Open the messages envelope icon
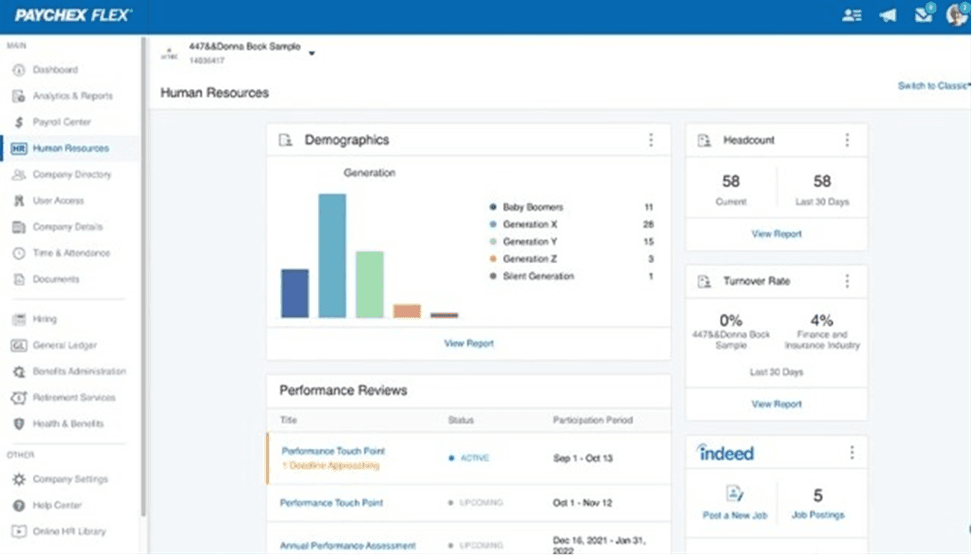The height and width of the screenshot is (558, 979). [923, 15]
